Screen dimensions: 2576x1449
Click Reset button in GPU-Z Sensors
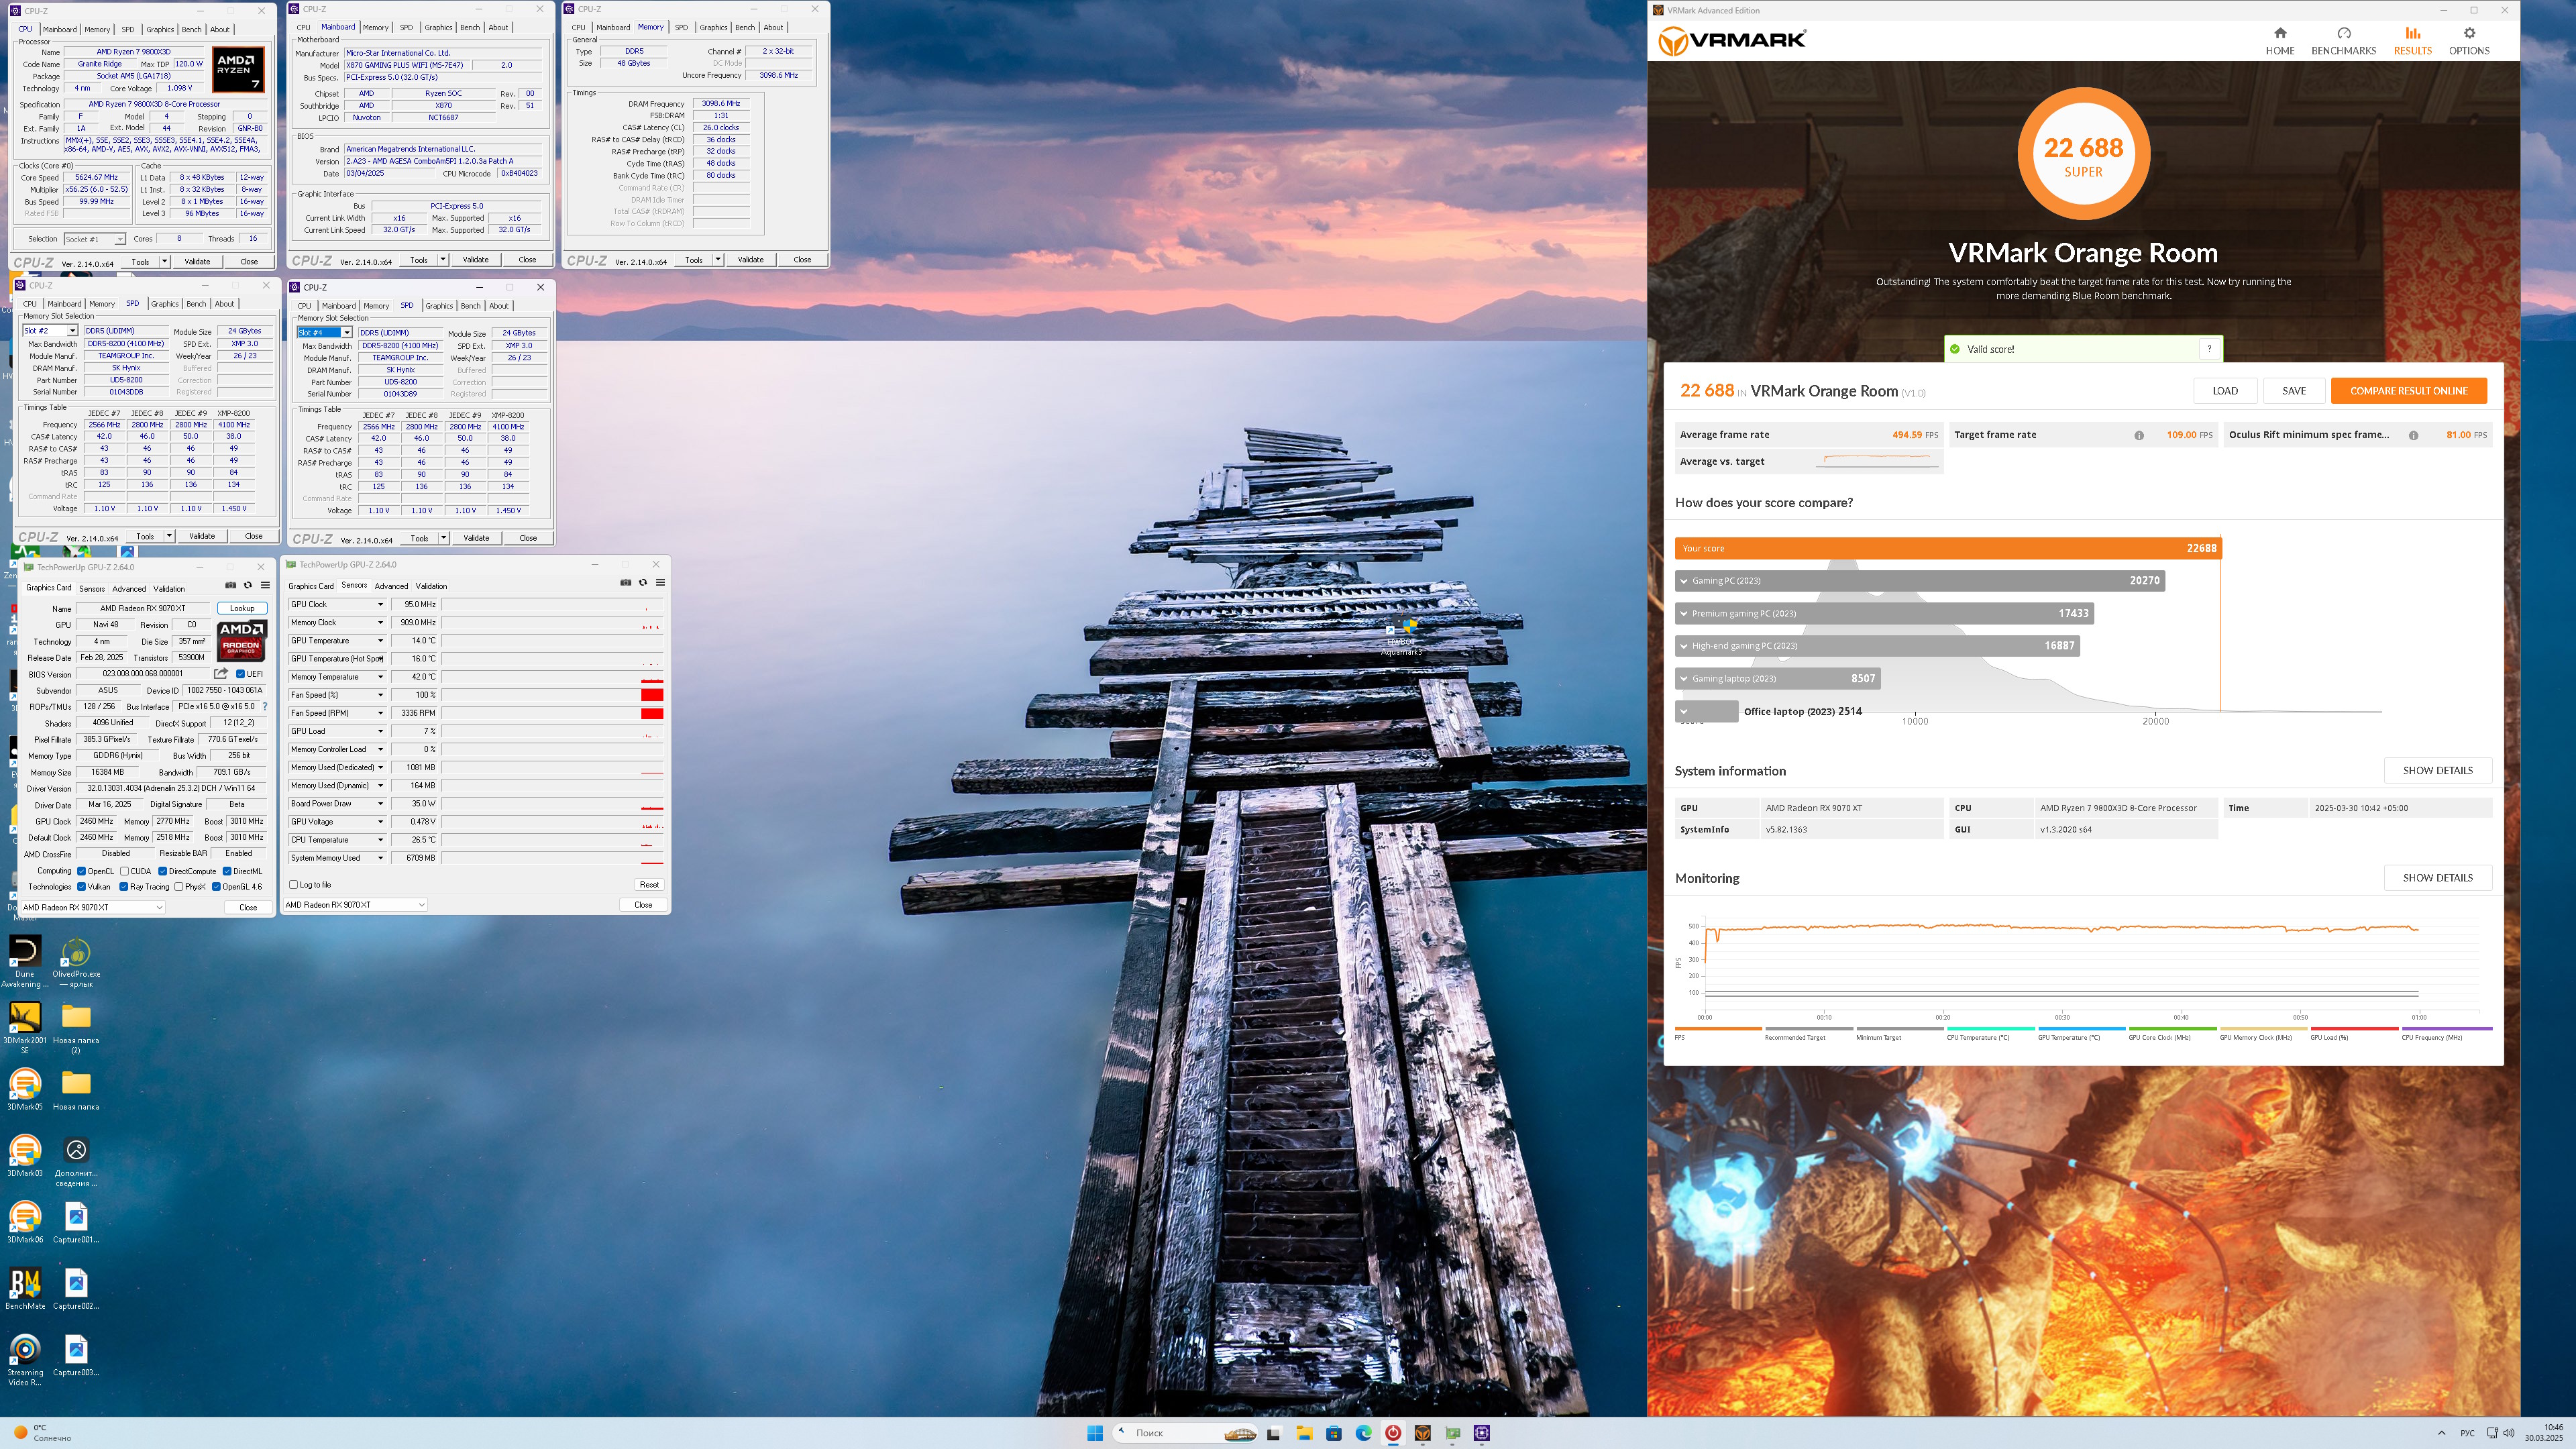click(649, 884)
